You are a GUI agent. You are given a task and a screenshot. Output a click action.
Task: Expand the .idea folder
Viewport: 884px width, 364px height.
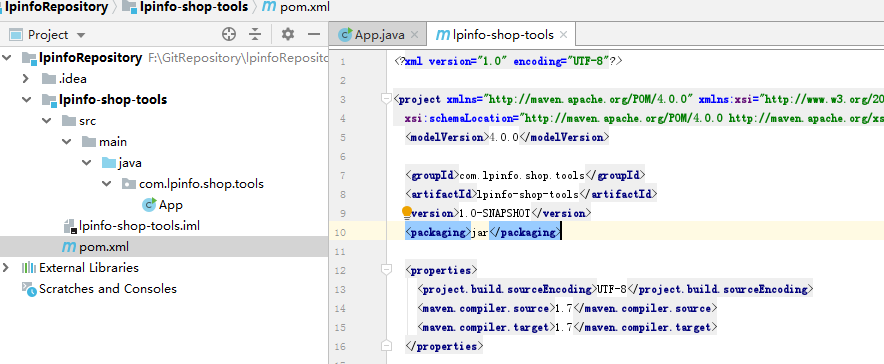(x=26, y=79)
